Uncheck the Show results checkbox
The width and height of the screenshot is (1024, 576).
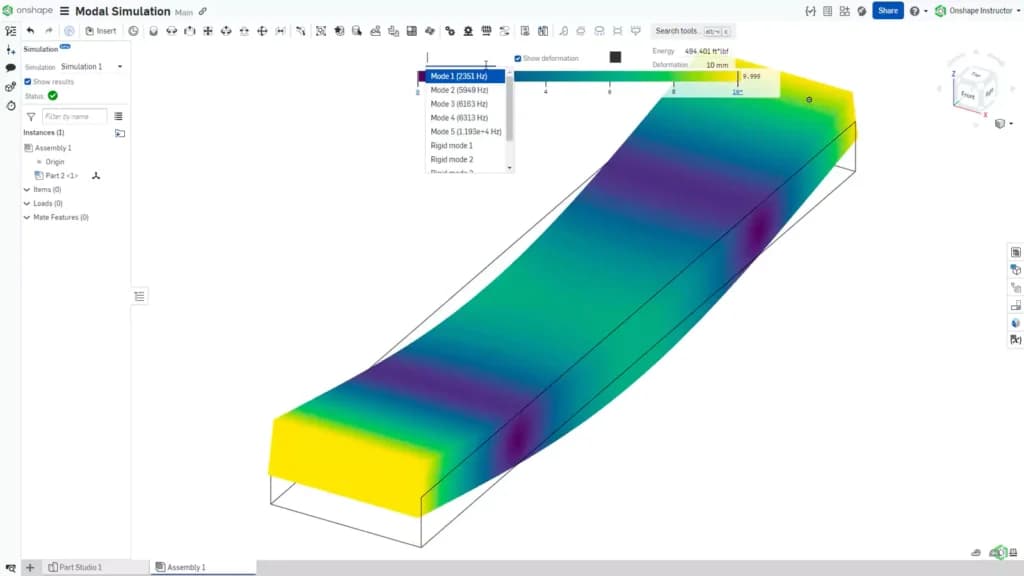(x=27, y=82)
